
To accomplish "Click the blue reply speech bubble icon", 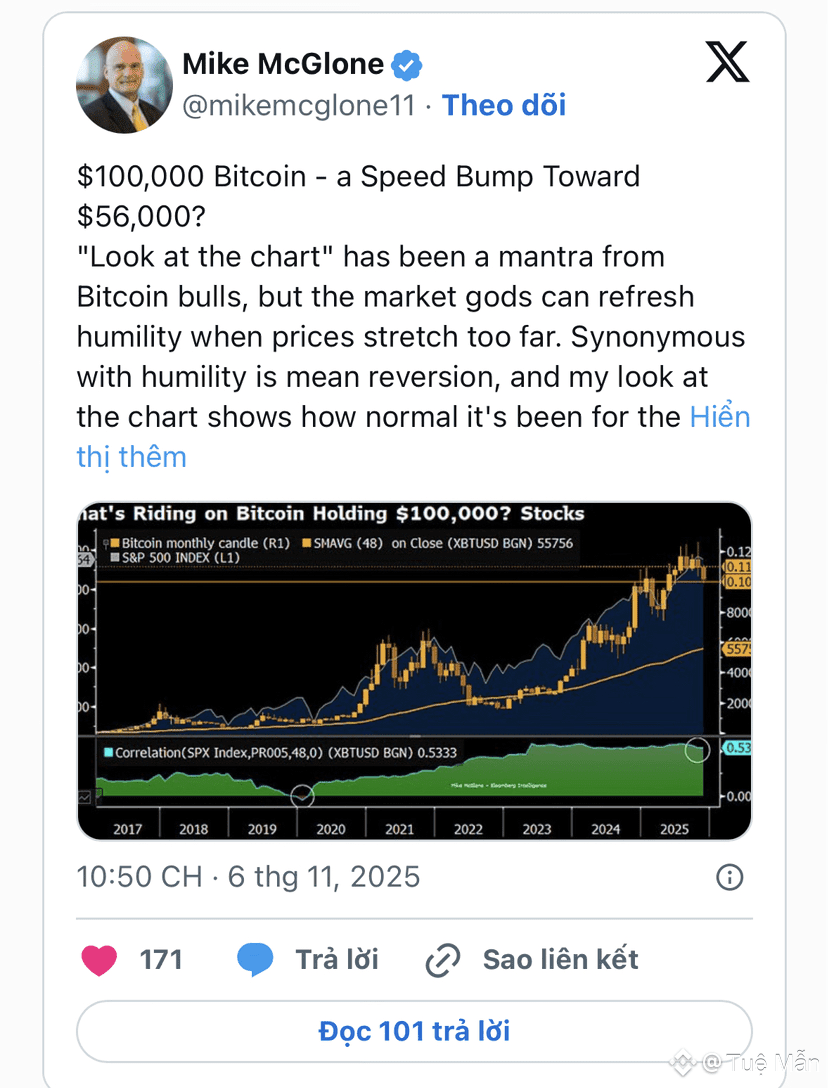I will [x=255, y=960].
